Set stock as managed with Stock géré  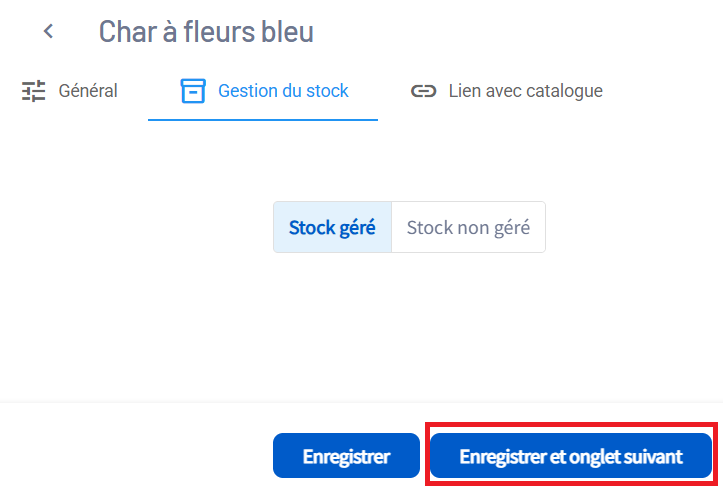click(x=332, y=228)
